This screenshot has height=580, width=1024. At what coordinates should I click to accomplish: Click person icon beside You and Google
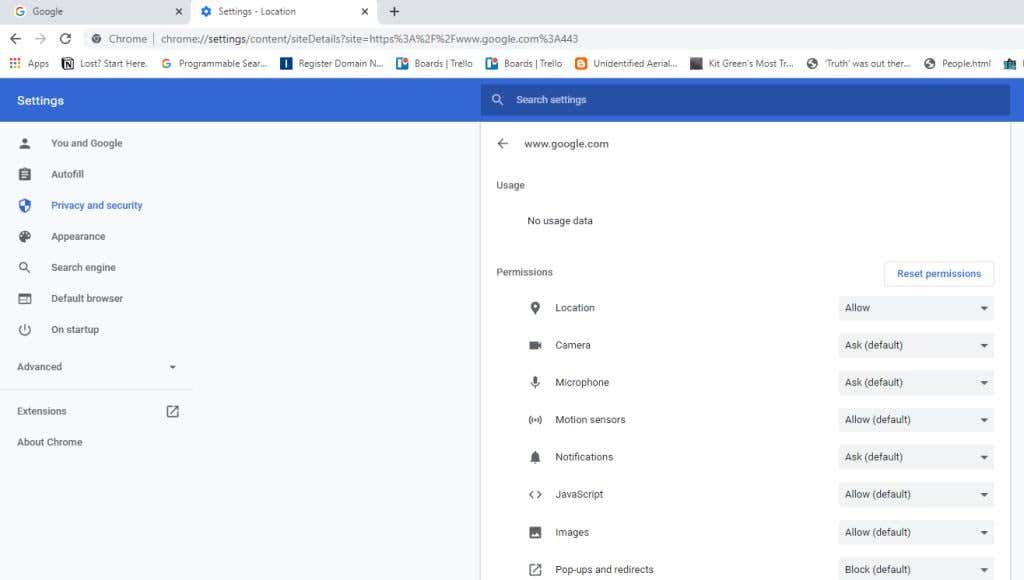25,143
